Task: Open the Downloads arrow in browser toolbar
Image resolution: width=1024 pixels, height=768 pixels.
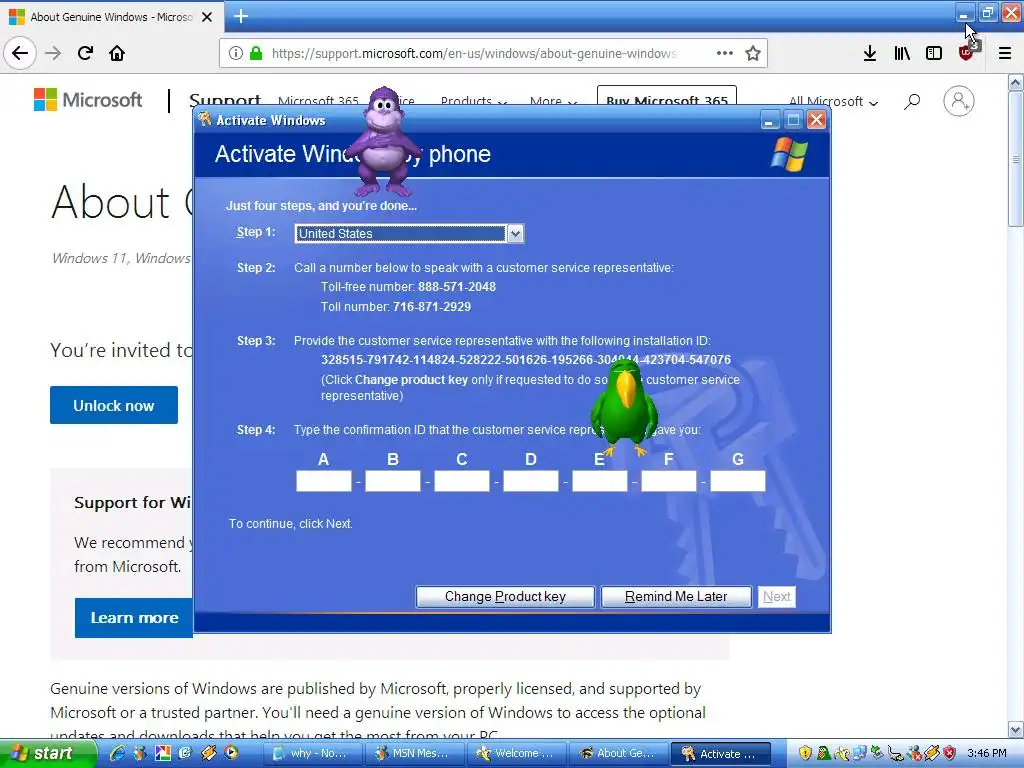Action: pyautogui.click(x=869, y=53)
